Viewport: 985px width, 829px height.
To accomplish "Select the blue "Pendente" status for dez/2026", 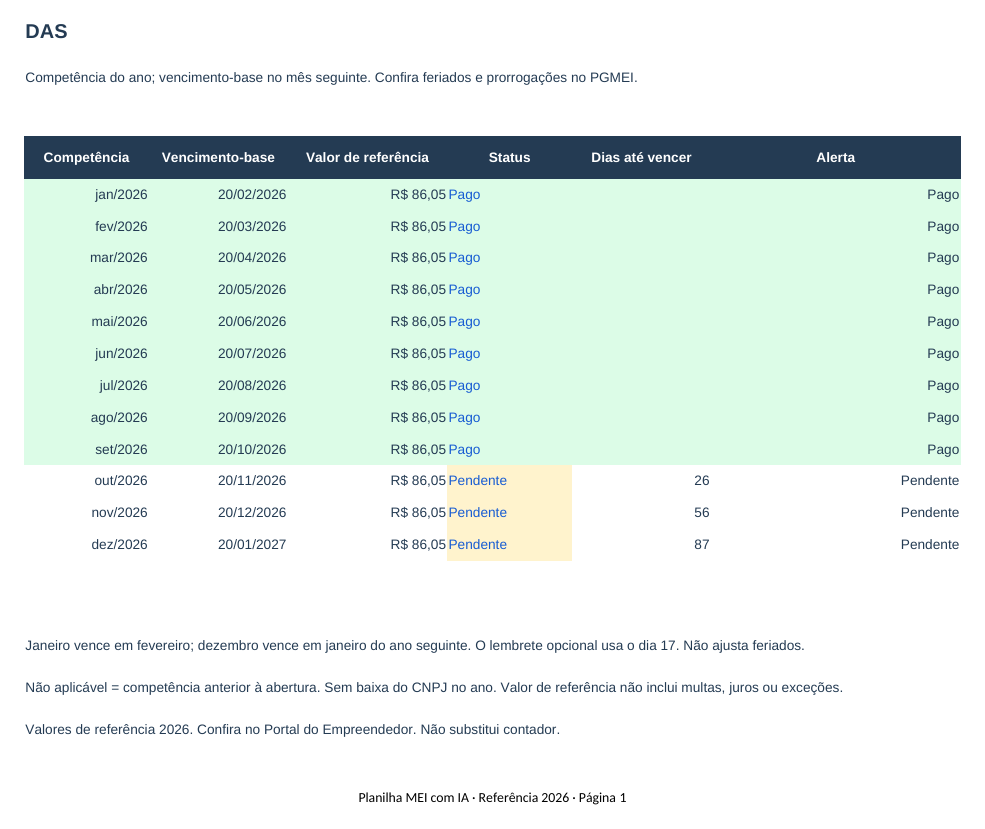I will coord(477,545).
